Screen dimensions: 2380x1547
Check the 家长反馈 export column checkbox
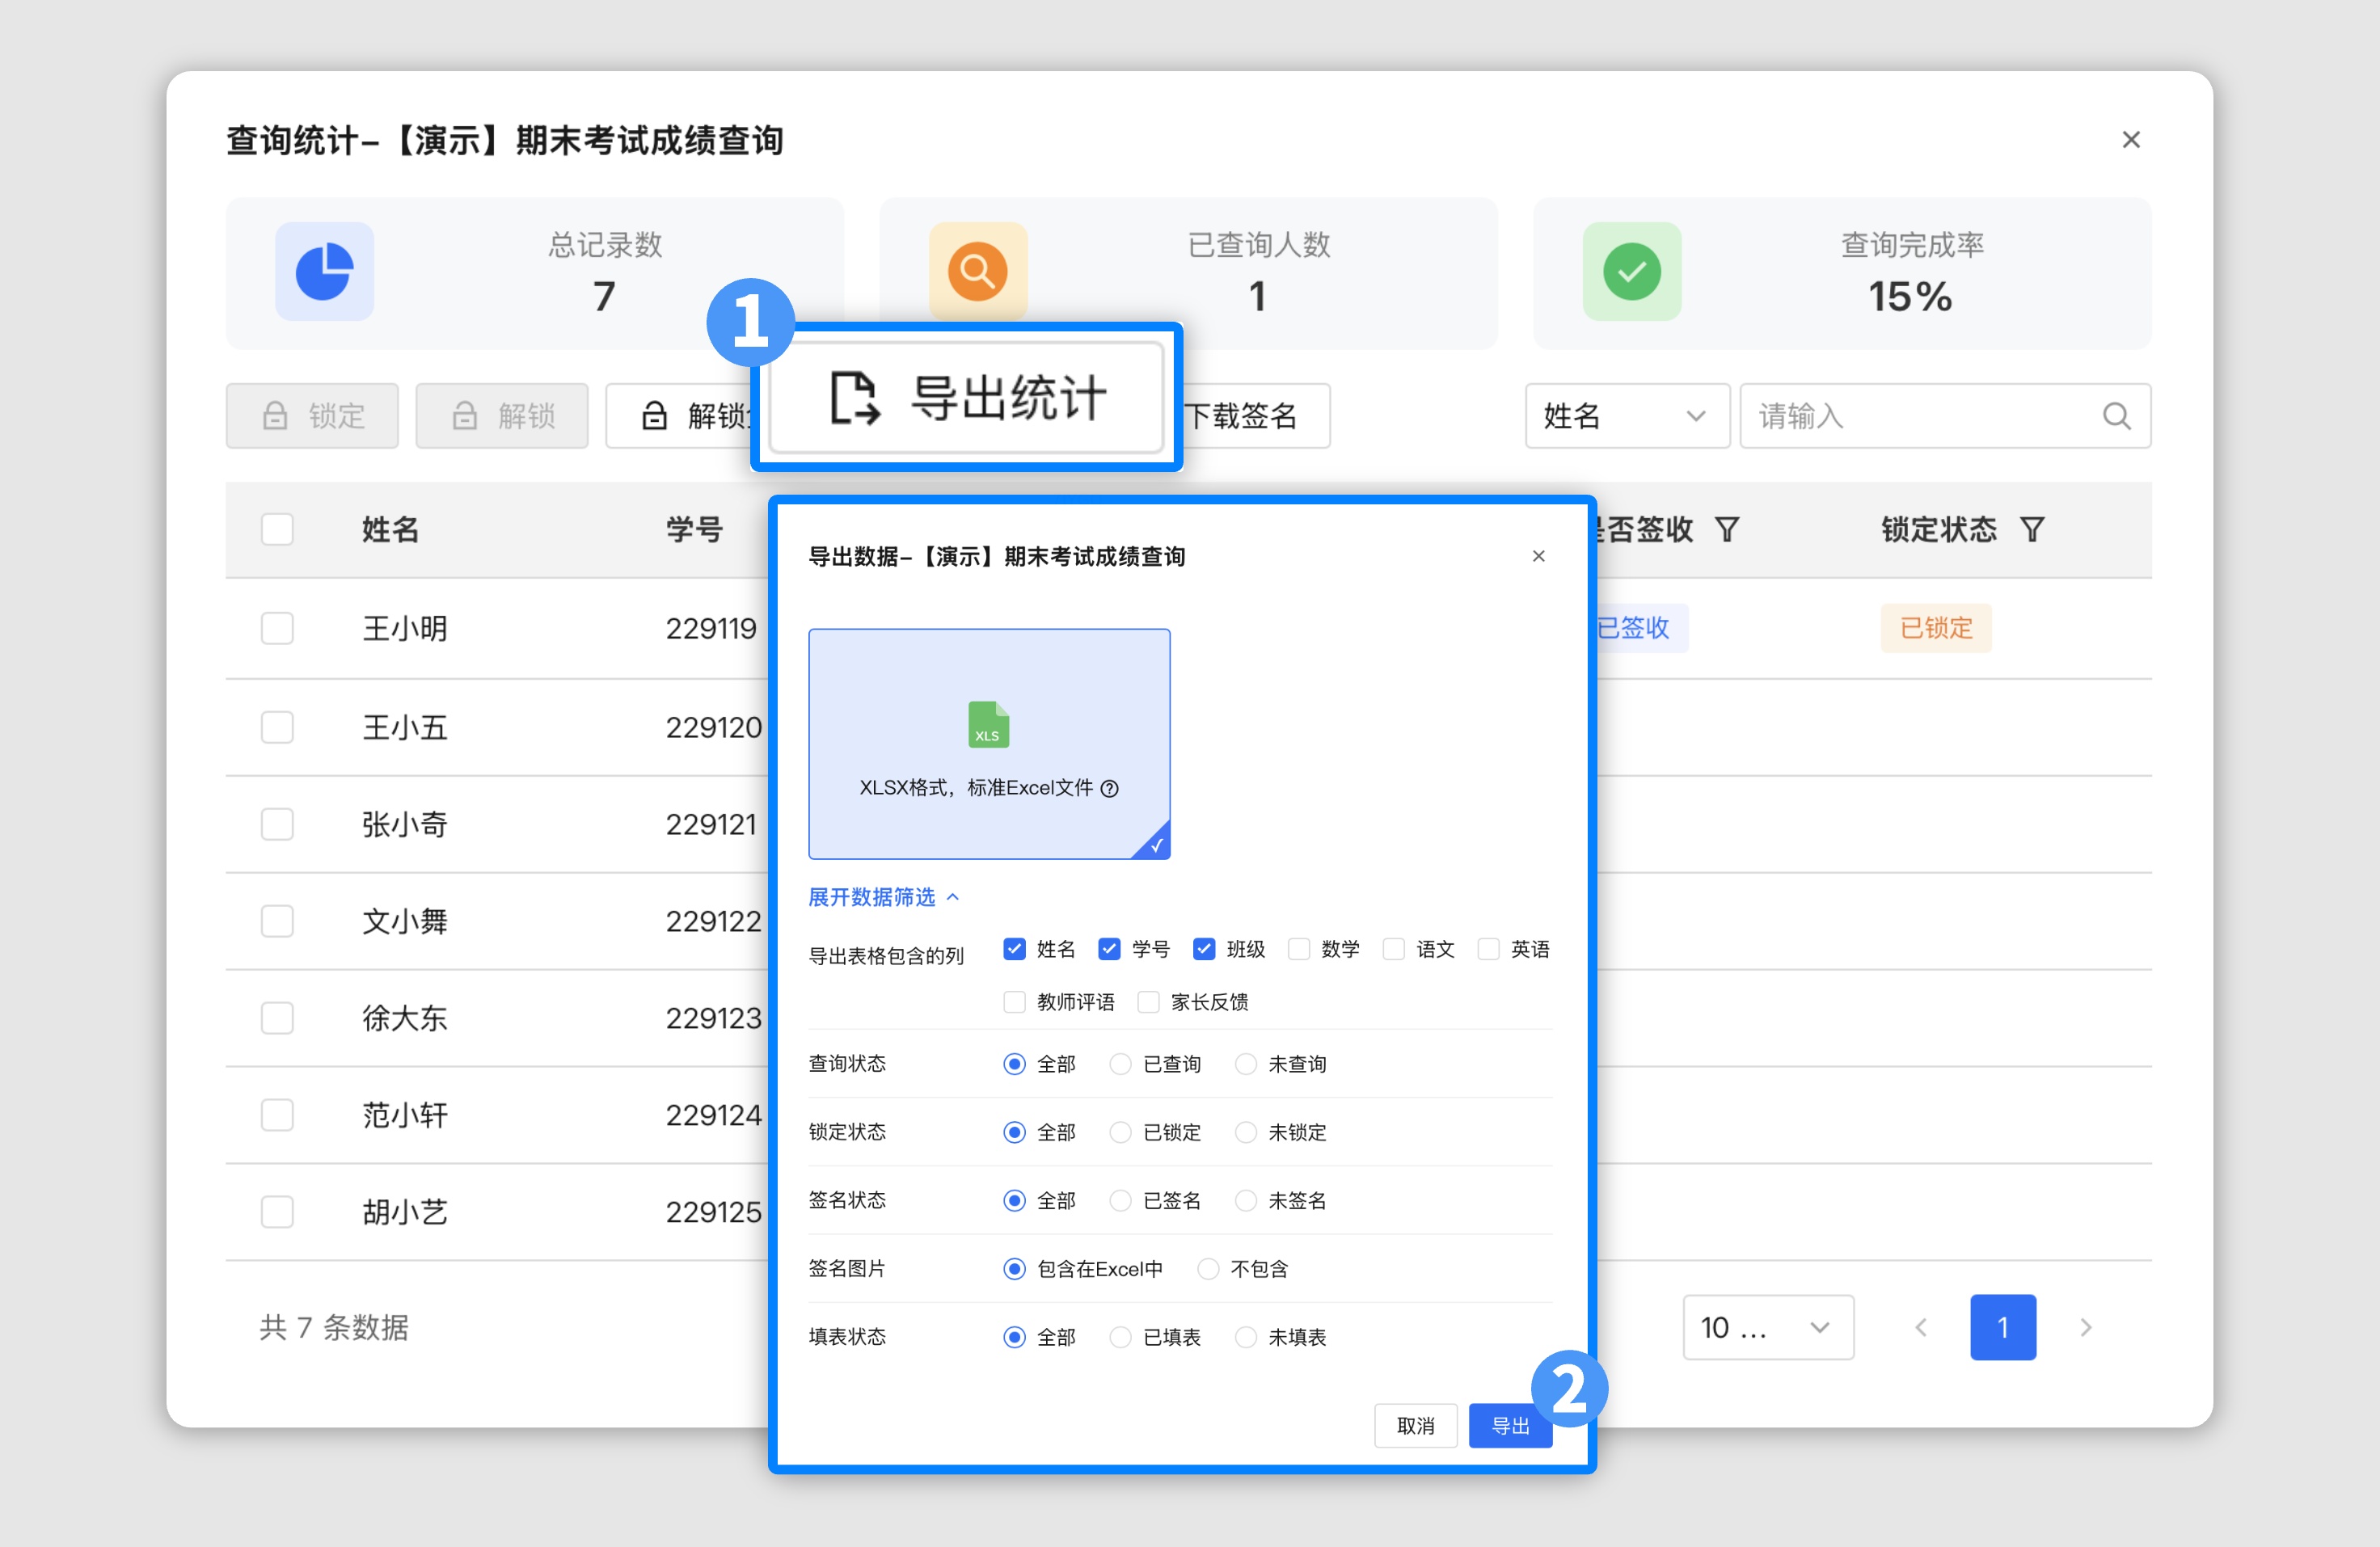pyautogui.click(x=1148, y=1001)
